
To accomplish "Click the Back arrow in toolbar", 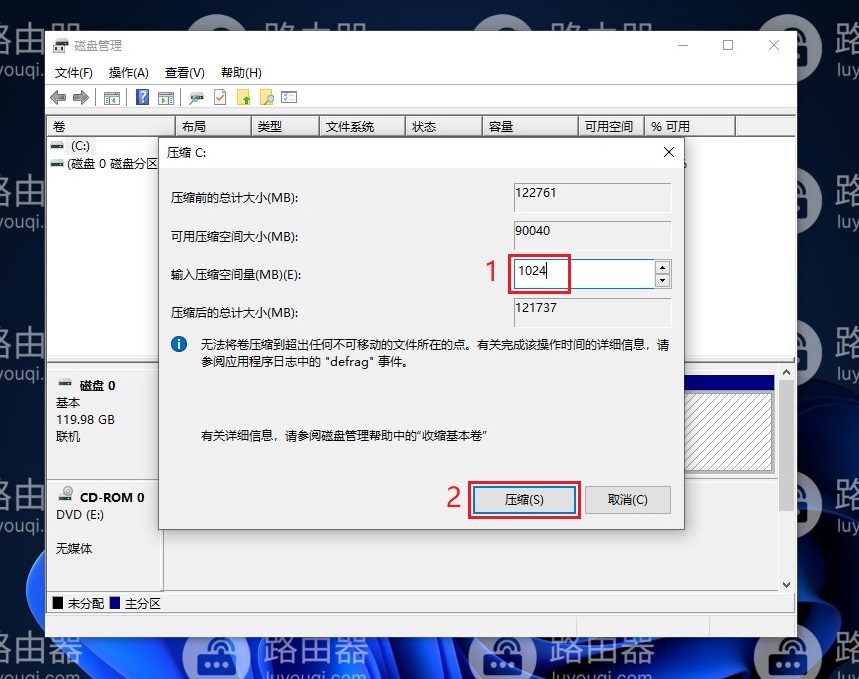I will 58,98.
